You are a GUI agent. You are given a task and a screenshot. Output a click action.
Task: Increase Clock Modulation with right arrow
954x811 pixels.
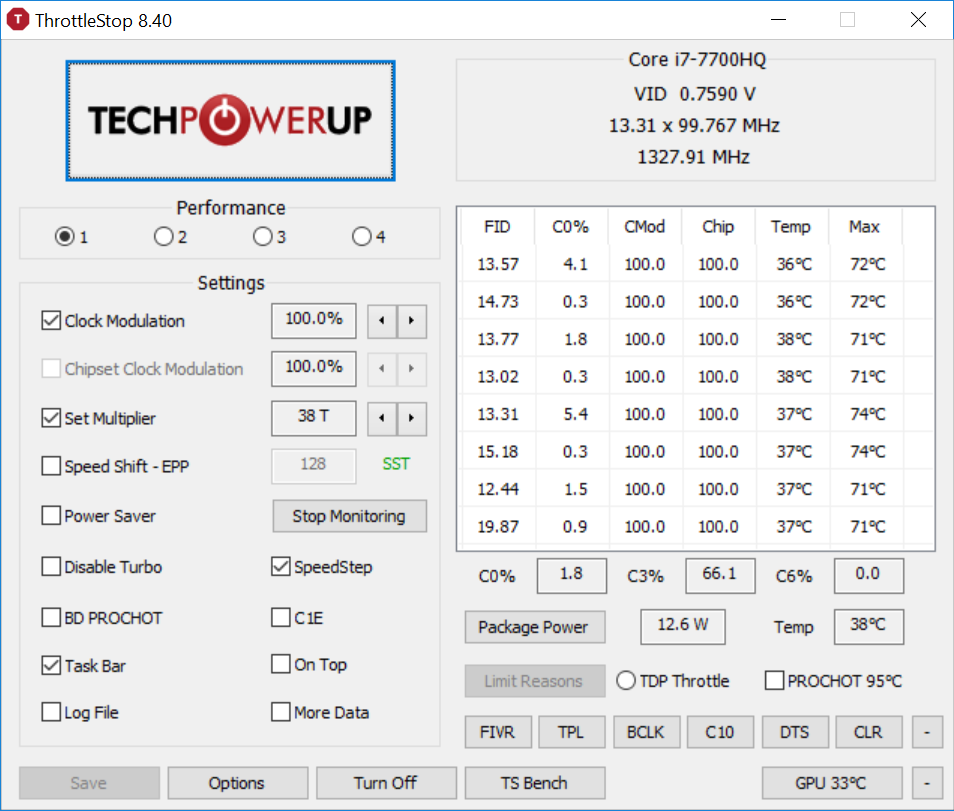tap(412, 321)
